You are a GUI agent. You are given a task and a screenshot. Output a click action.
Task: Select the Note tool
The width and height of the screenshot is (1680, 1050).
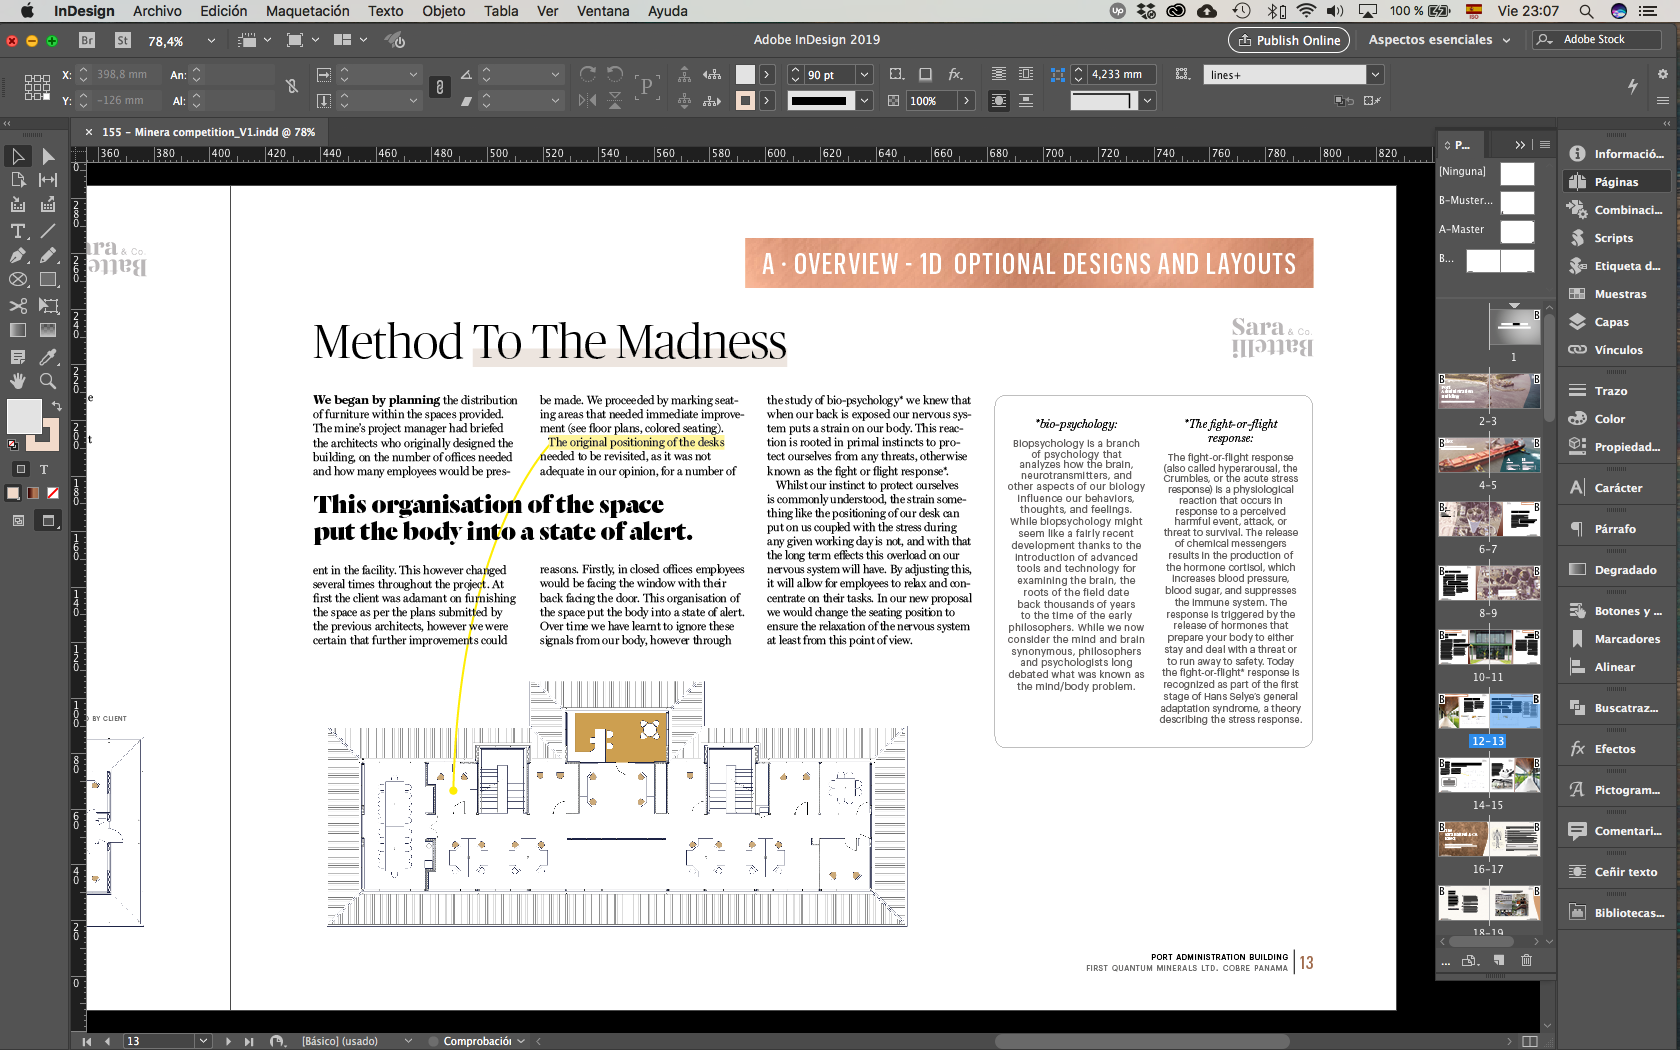[18, 357]
